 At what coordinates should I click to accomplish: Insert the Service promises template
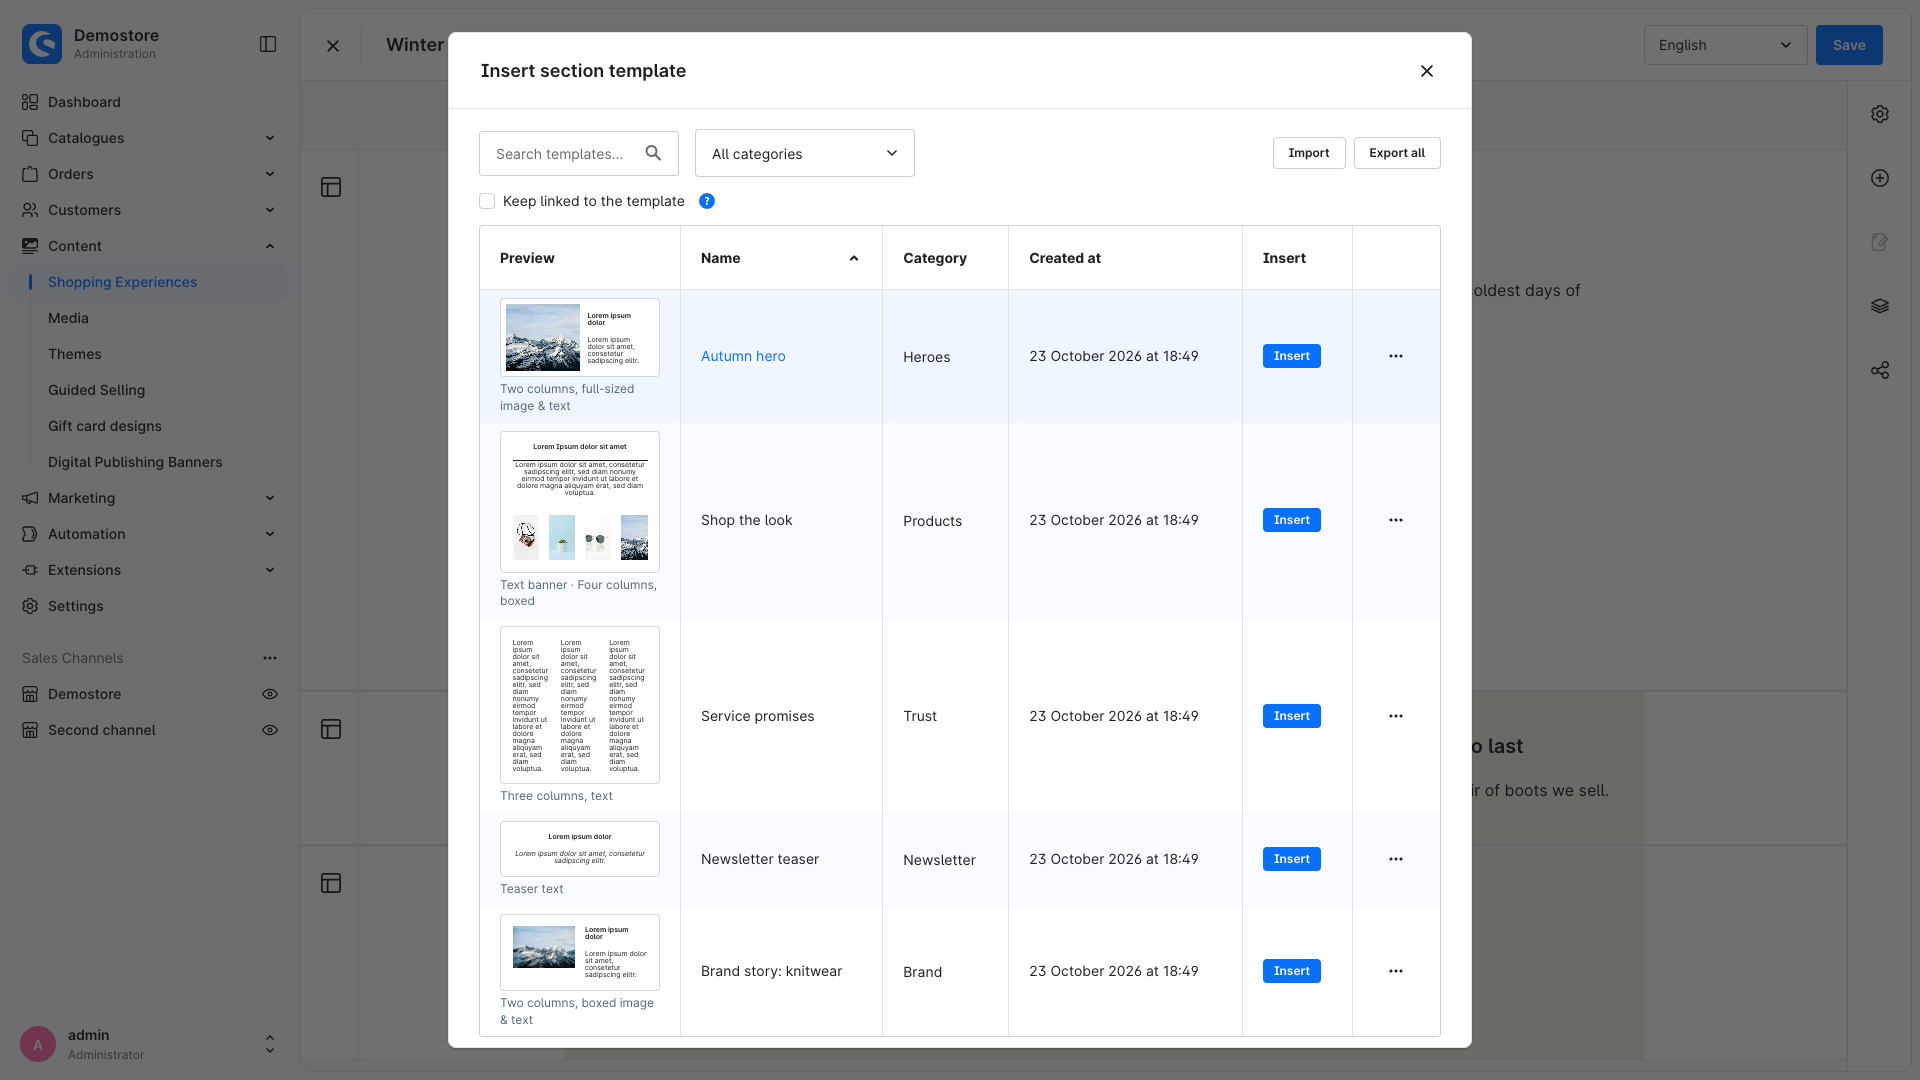(x=1292, y=716)
